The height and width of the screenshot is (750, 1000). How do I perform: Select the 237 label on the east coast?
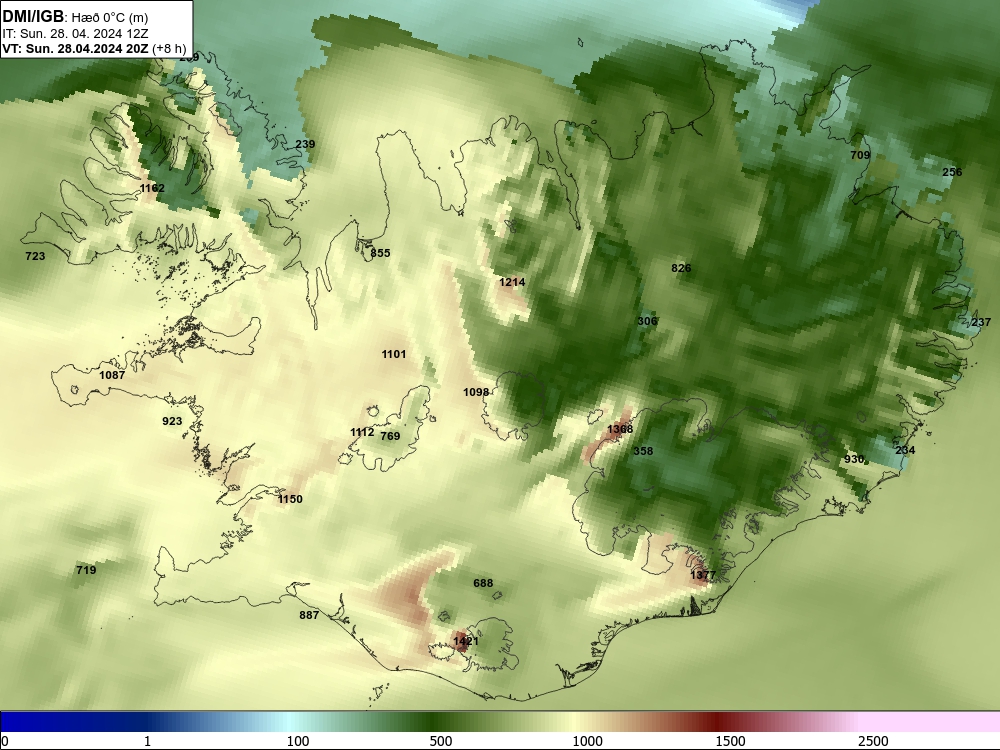(x=982, y=322)
